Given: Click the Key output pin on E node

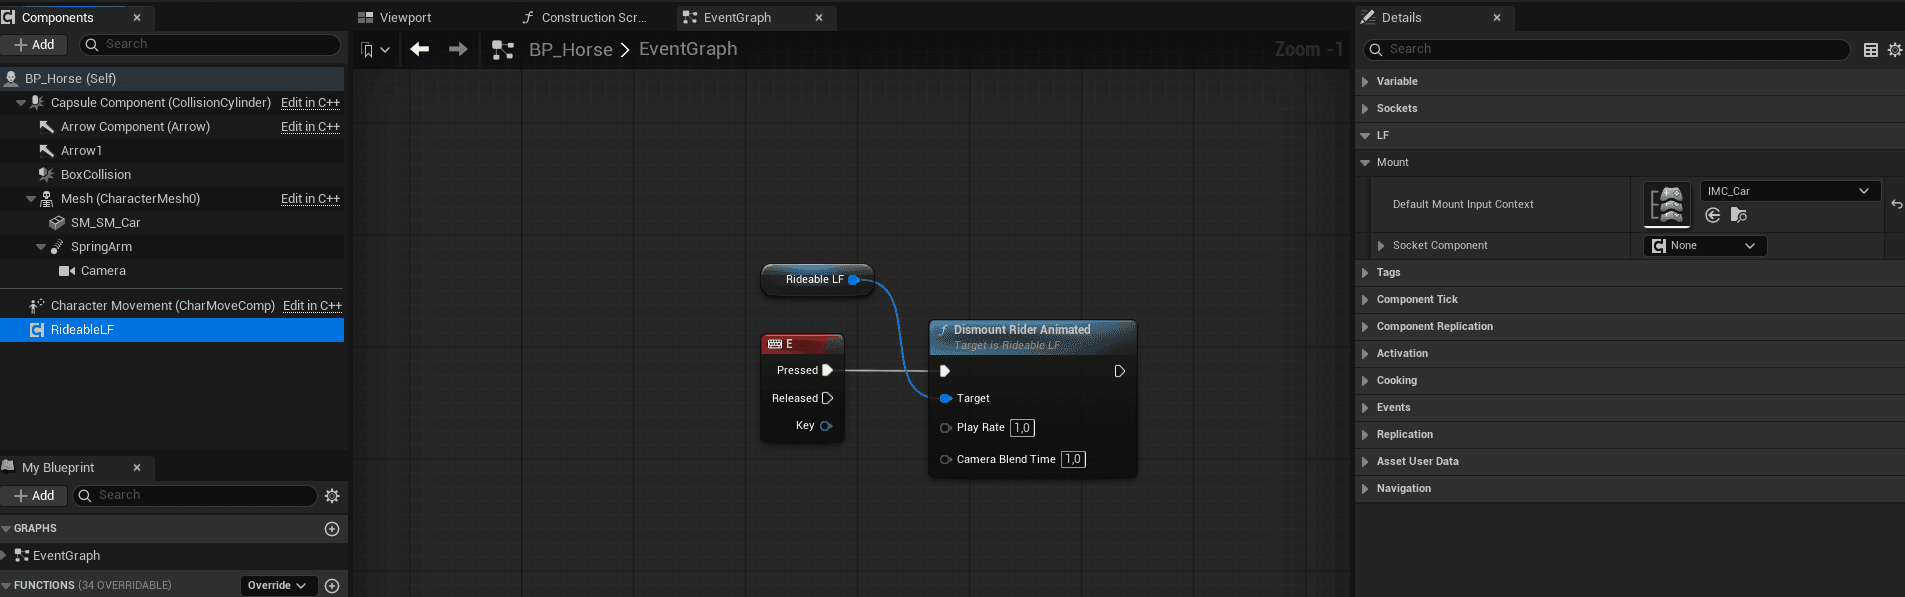Looking at the screenshot, I should [826, 426].
